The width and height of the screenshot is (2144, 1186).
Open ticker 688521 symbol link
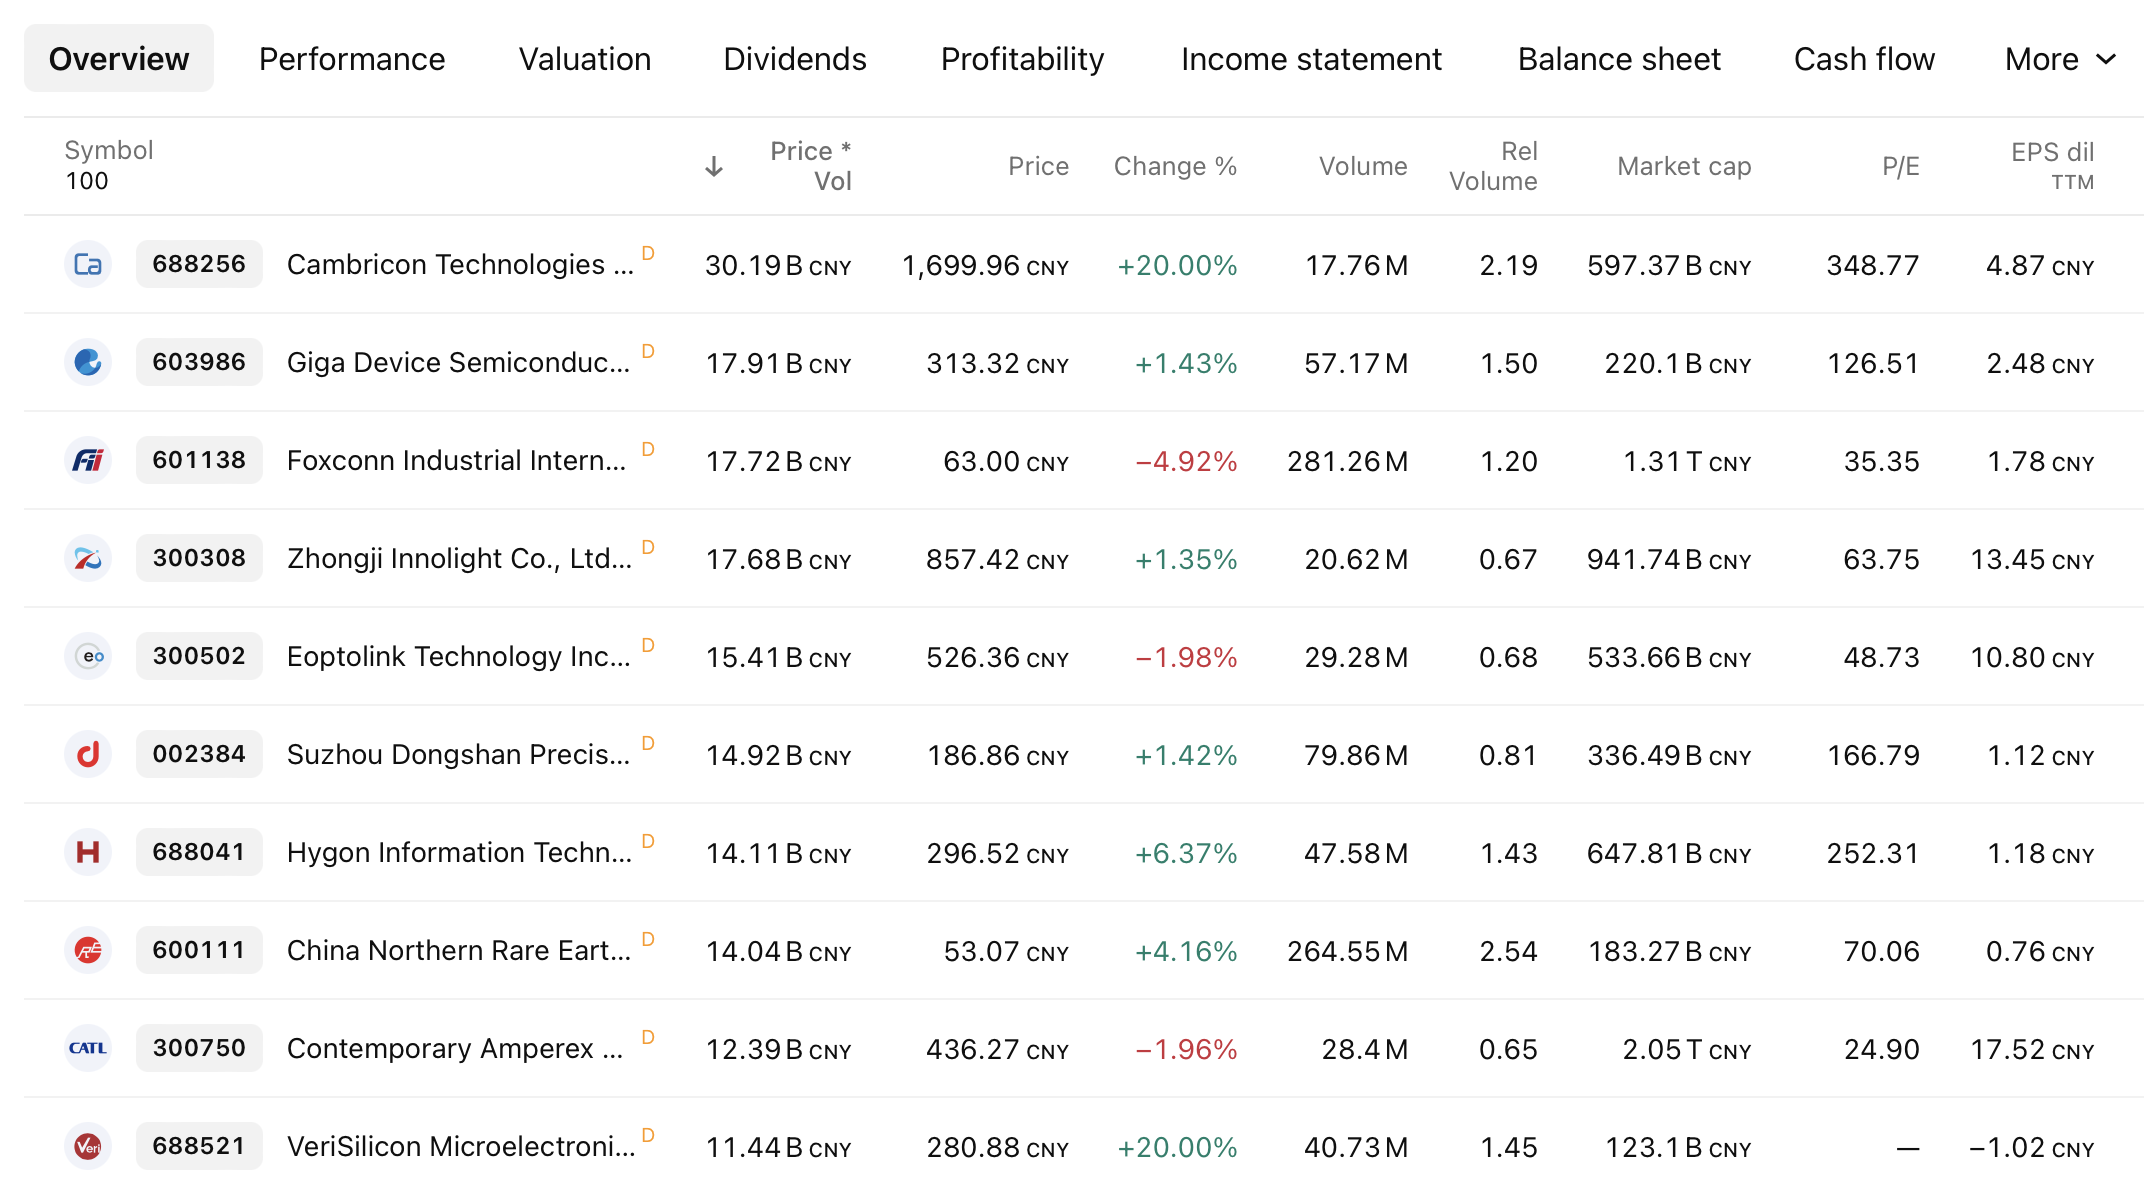[199, 1146]
